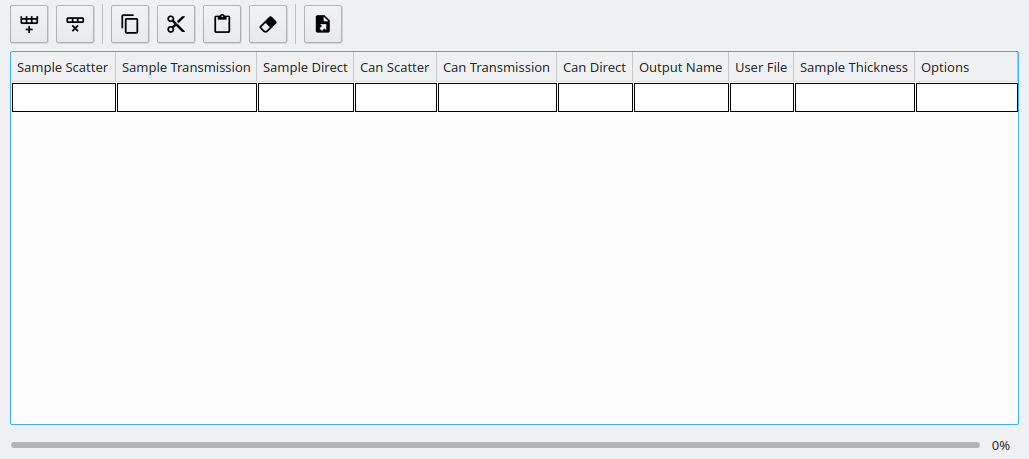Erase selected cells with eraser icon
This screenshot has height=459, width=1029.
[x=268, y=24]
